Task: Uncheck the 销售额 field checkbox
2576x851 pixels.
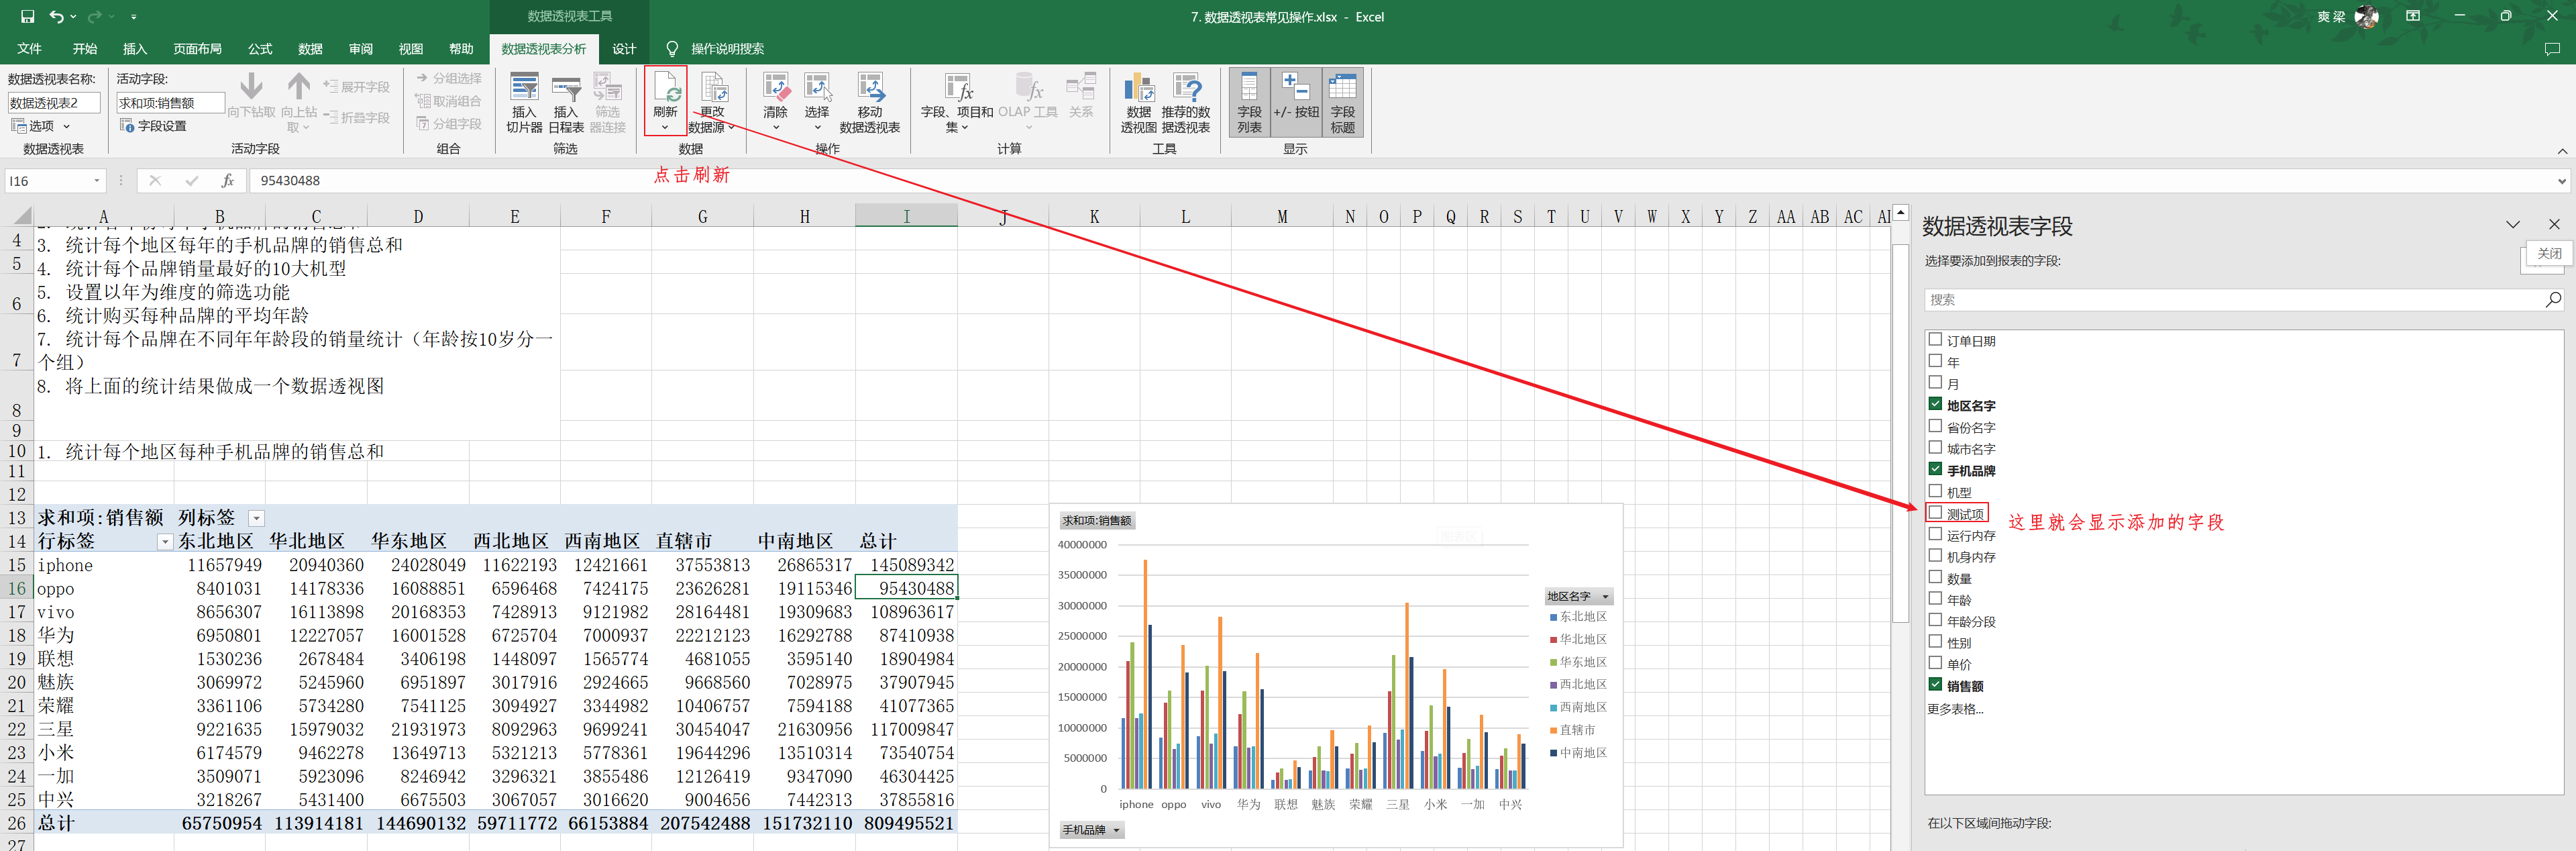Action: 1935,685
